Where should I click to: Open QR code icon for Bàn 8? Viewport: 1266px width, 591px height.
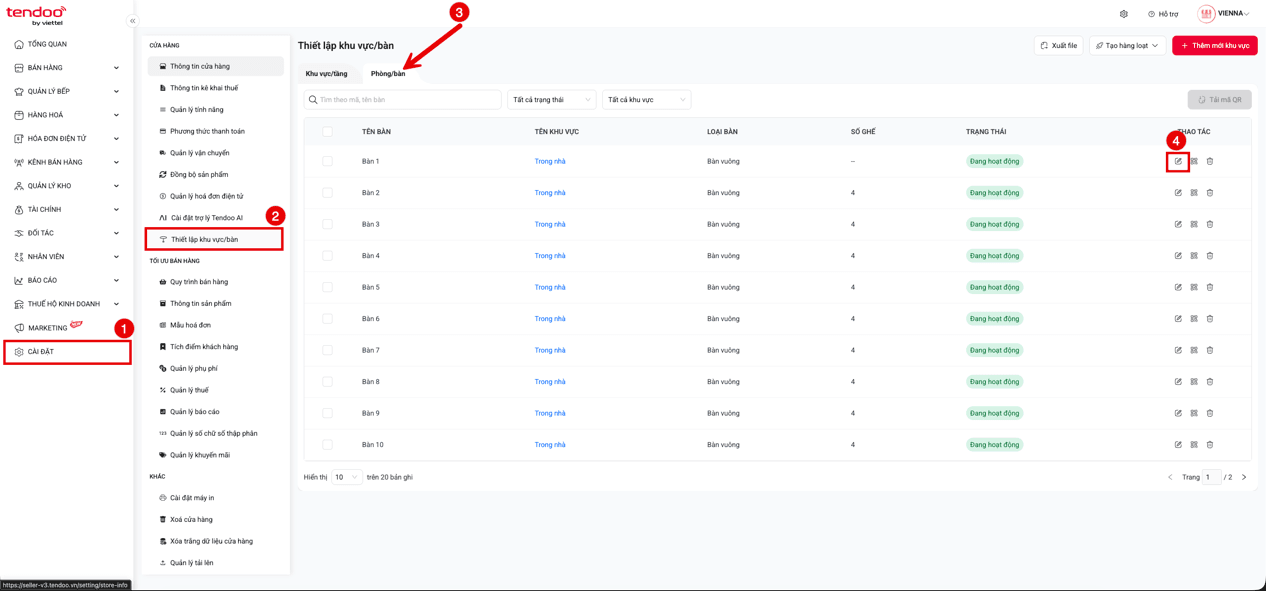pyautogui.click(x=1194, y=382)
